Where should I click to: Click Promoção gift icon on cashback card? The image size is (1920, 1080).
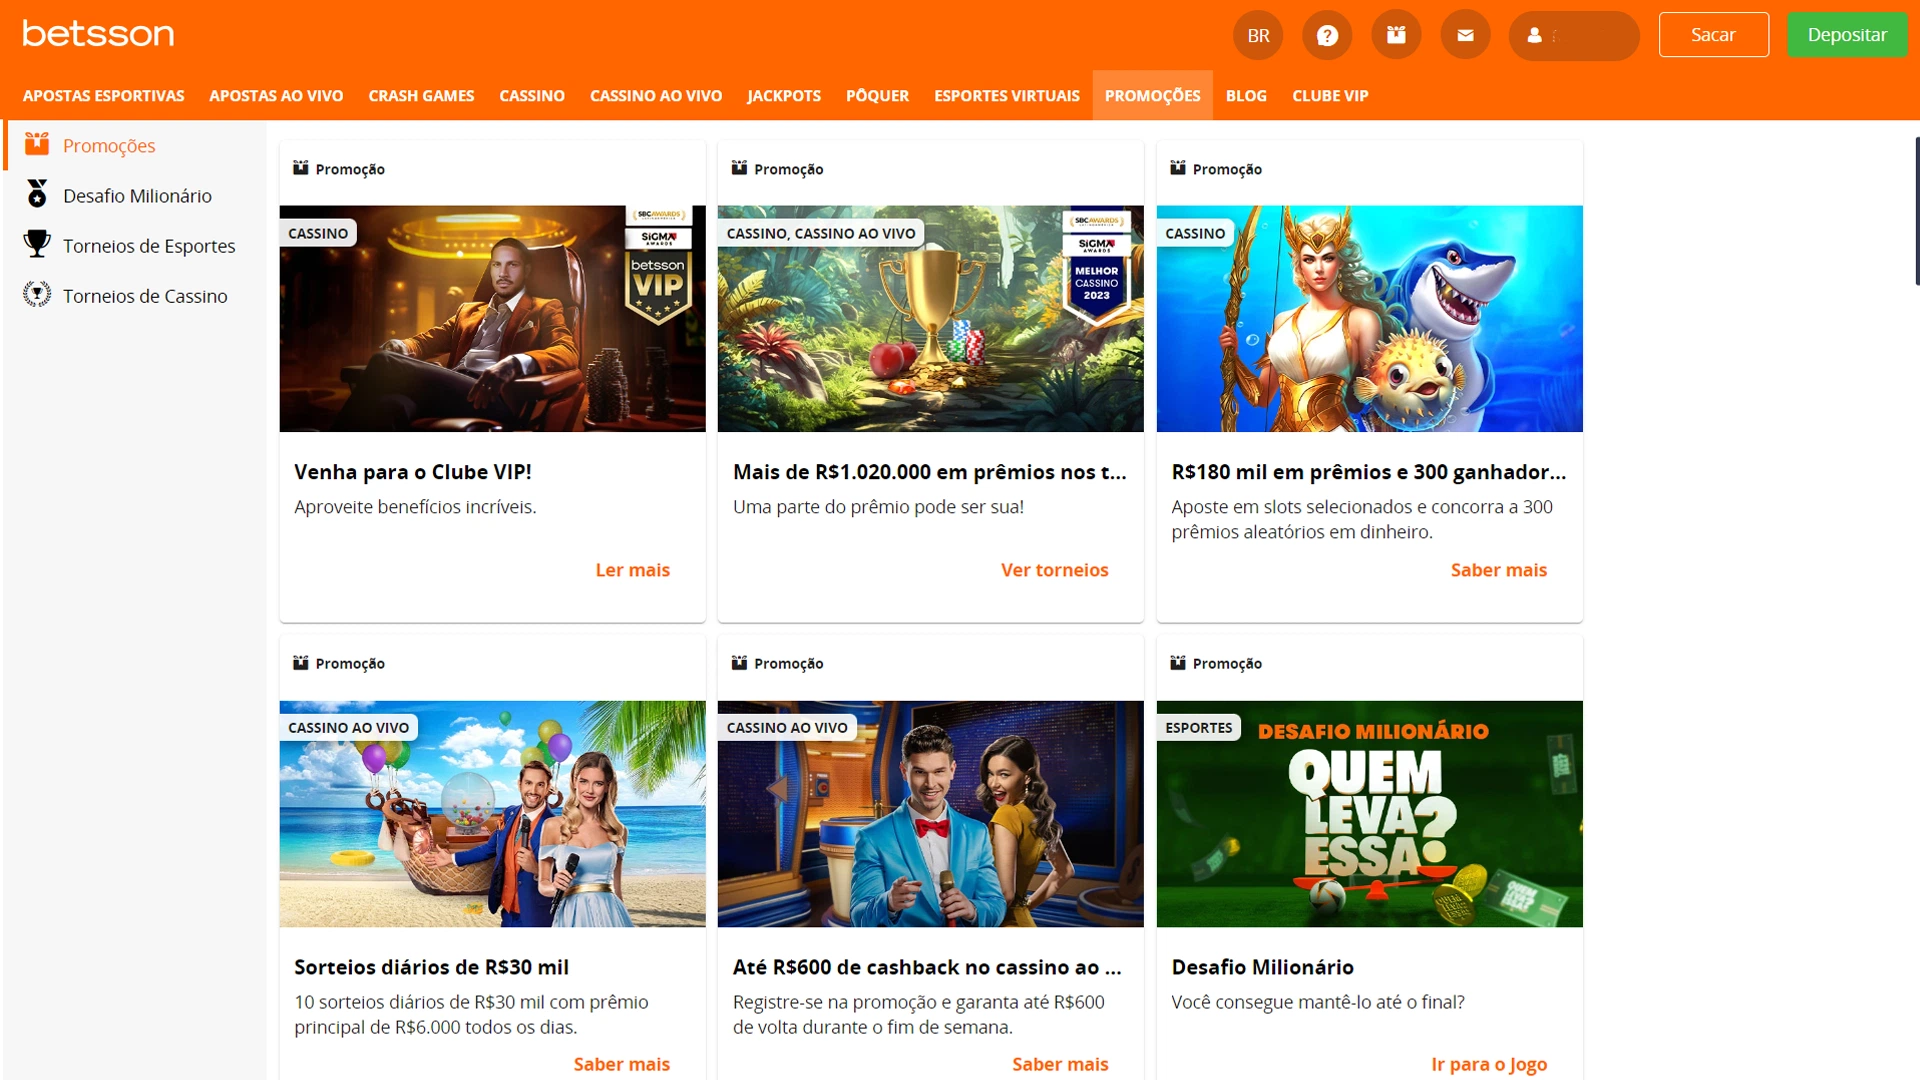tap(739, 663)
